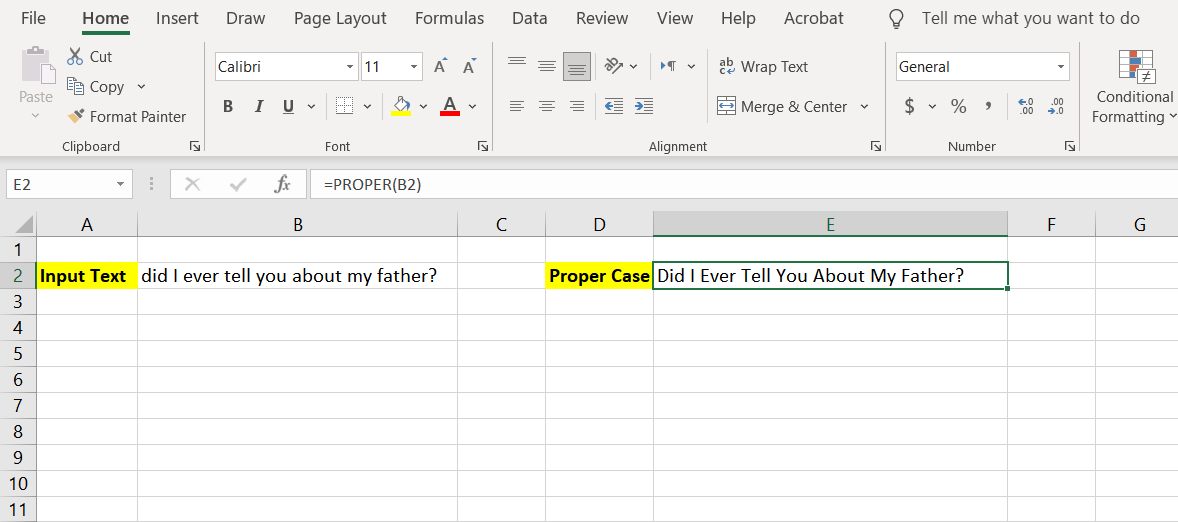Select the Proper Case cell D2

click(x=599, y=276)
